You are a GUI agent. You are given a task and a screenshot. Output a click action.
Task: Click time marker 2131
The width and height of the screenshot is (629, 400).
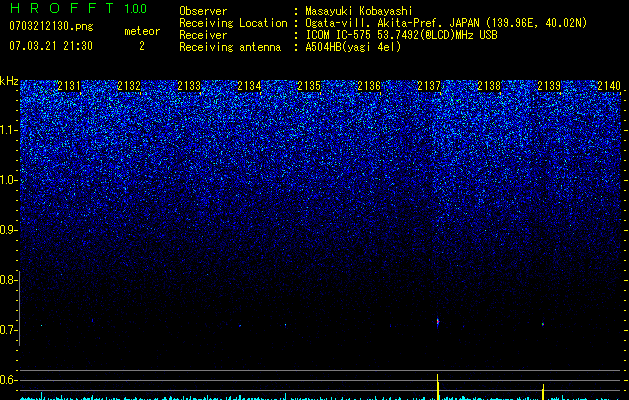(x=69, y=86)
